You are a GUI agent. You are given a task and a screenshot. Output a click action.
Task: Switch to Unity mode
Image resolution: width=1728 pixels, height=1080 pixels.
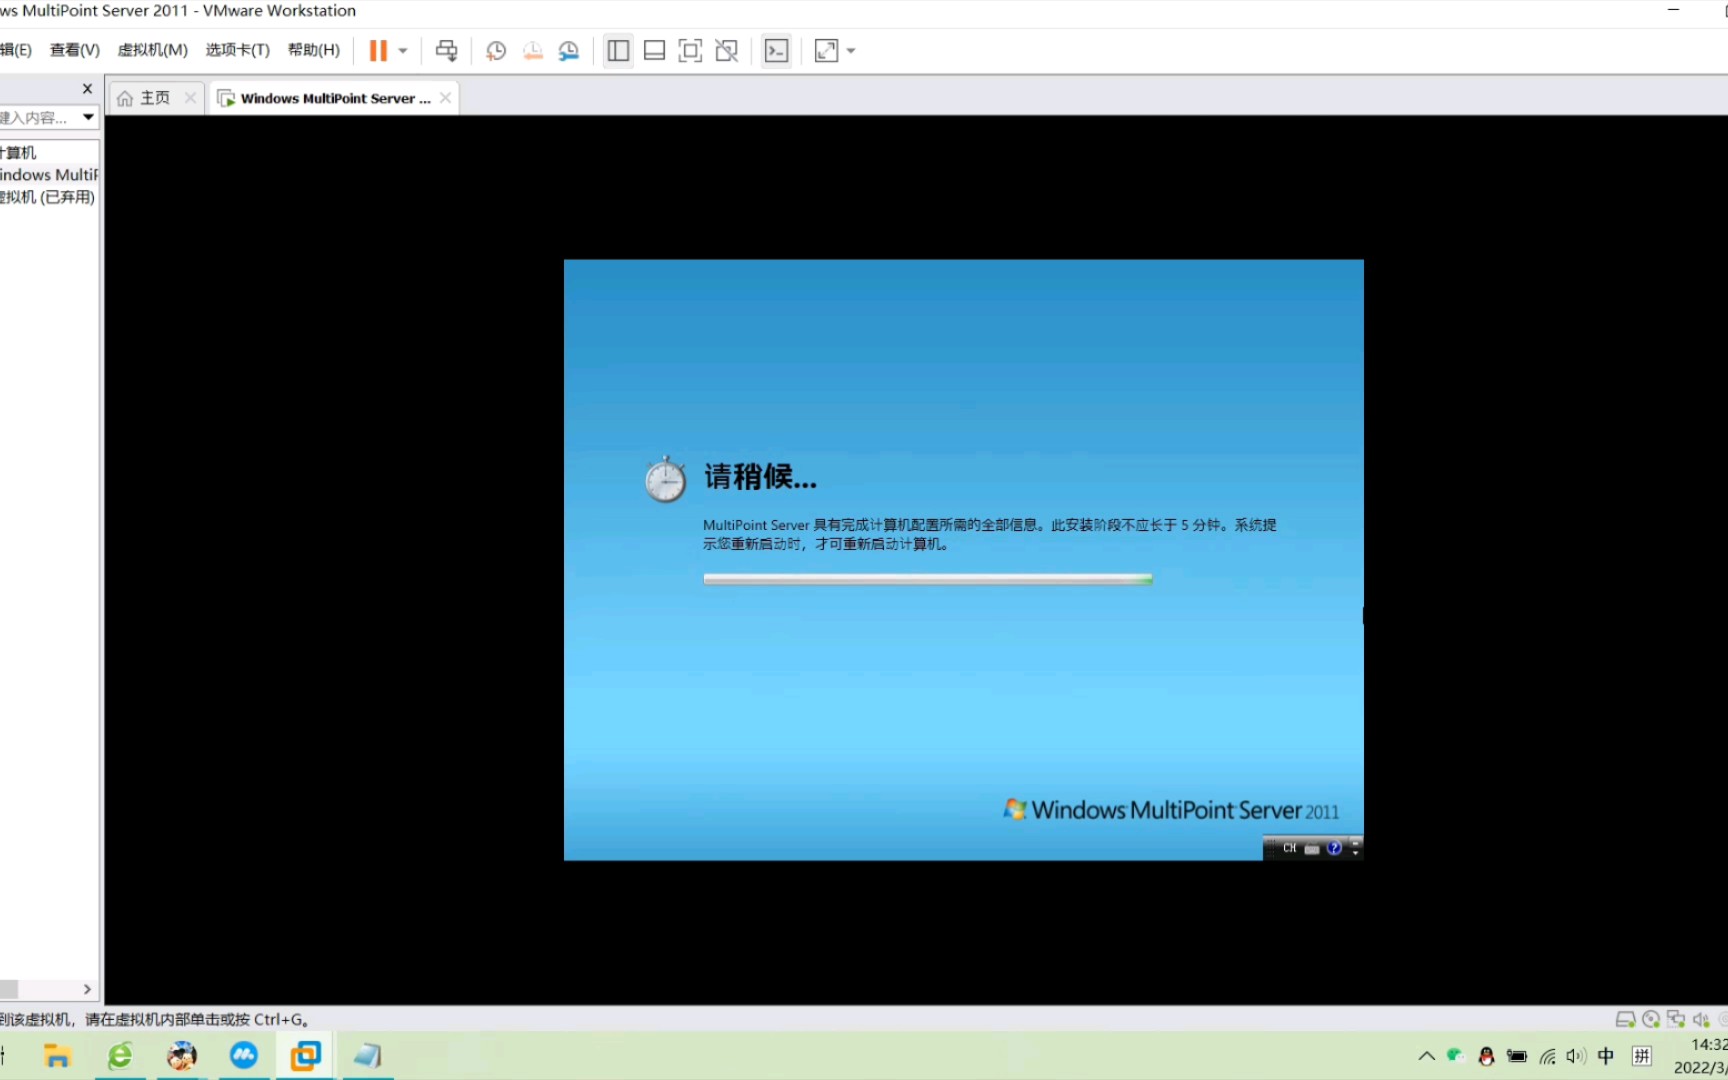[727, 51]
